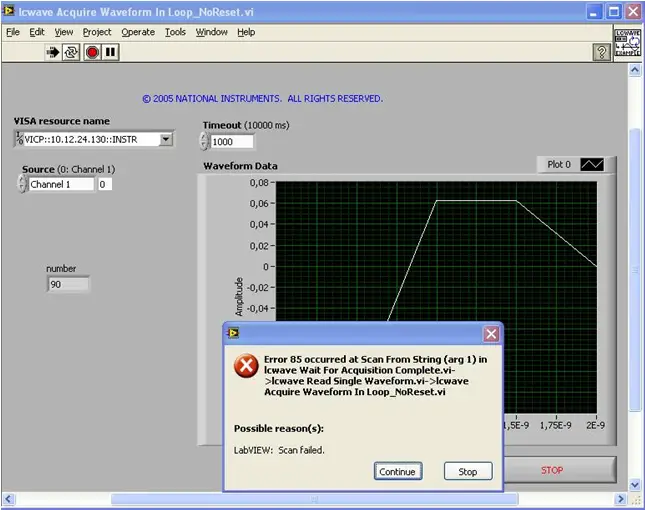Close the Error 85 dialog
This screenshot has width=645, height=510.
491,334
